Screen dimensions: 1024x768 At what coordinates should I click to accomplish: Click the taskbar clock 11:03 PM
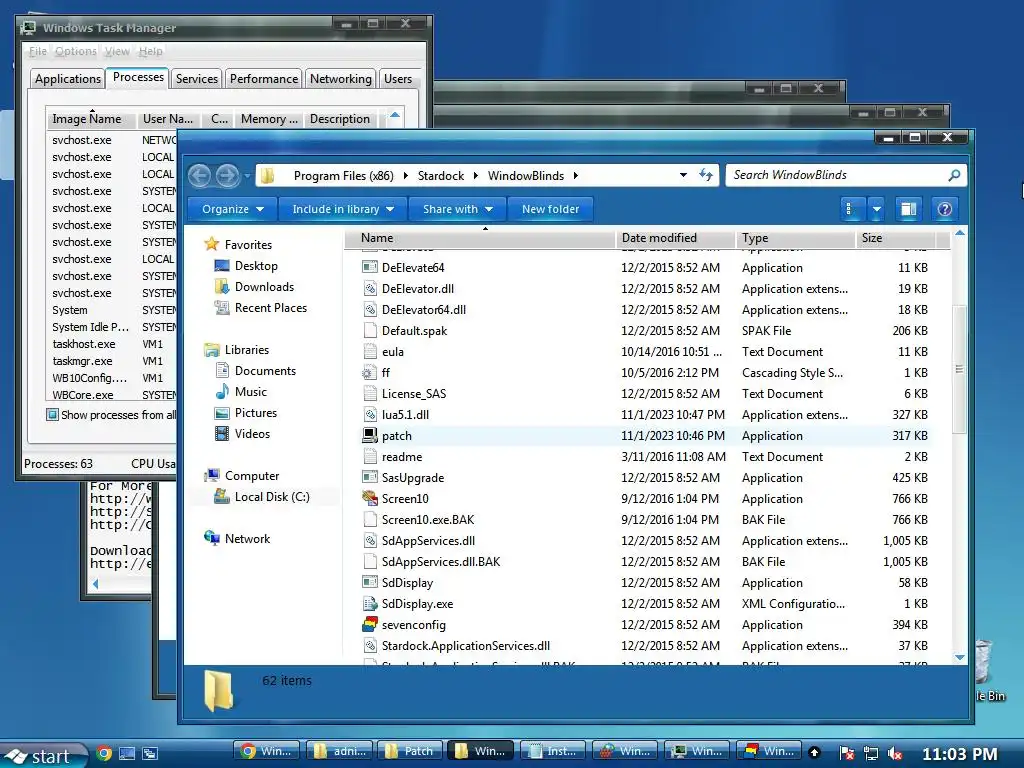point(960,754)
